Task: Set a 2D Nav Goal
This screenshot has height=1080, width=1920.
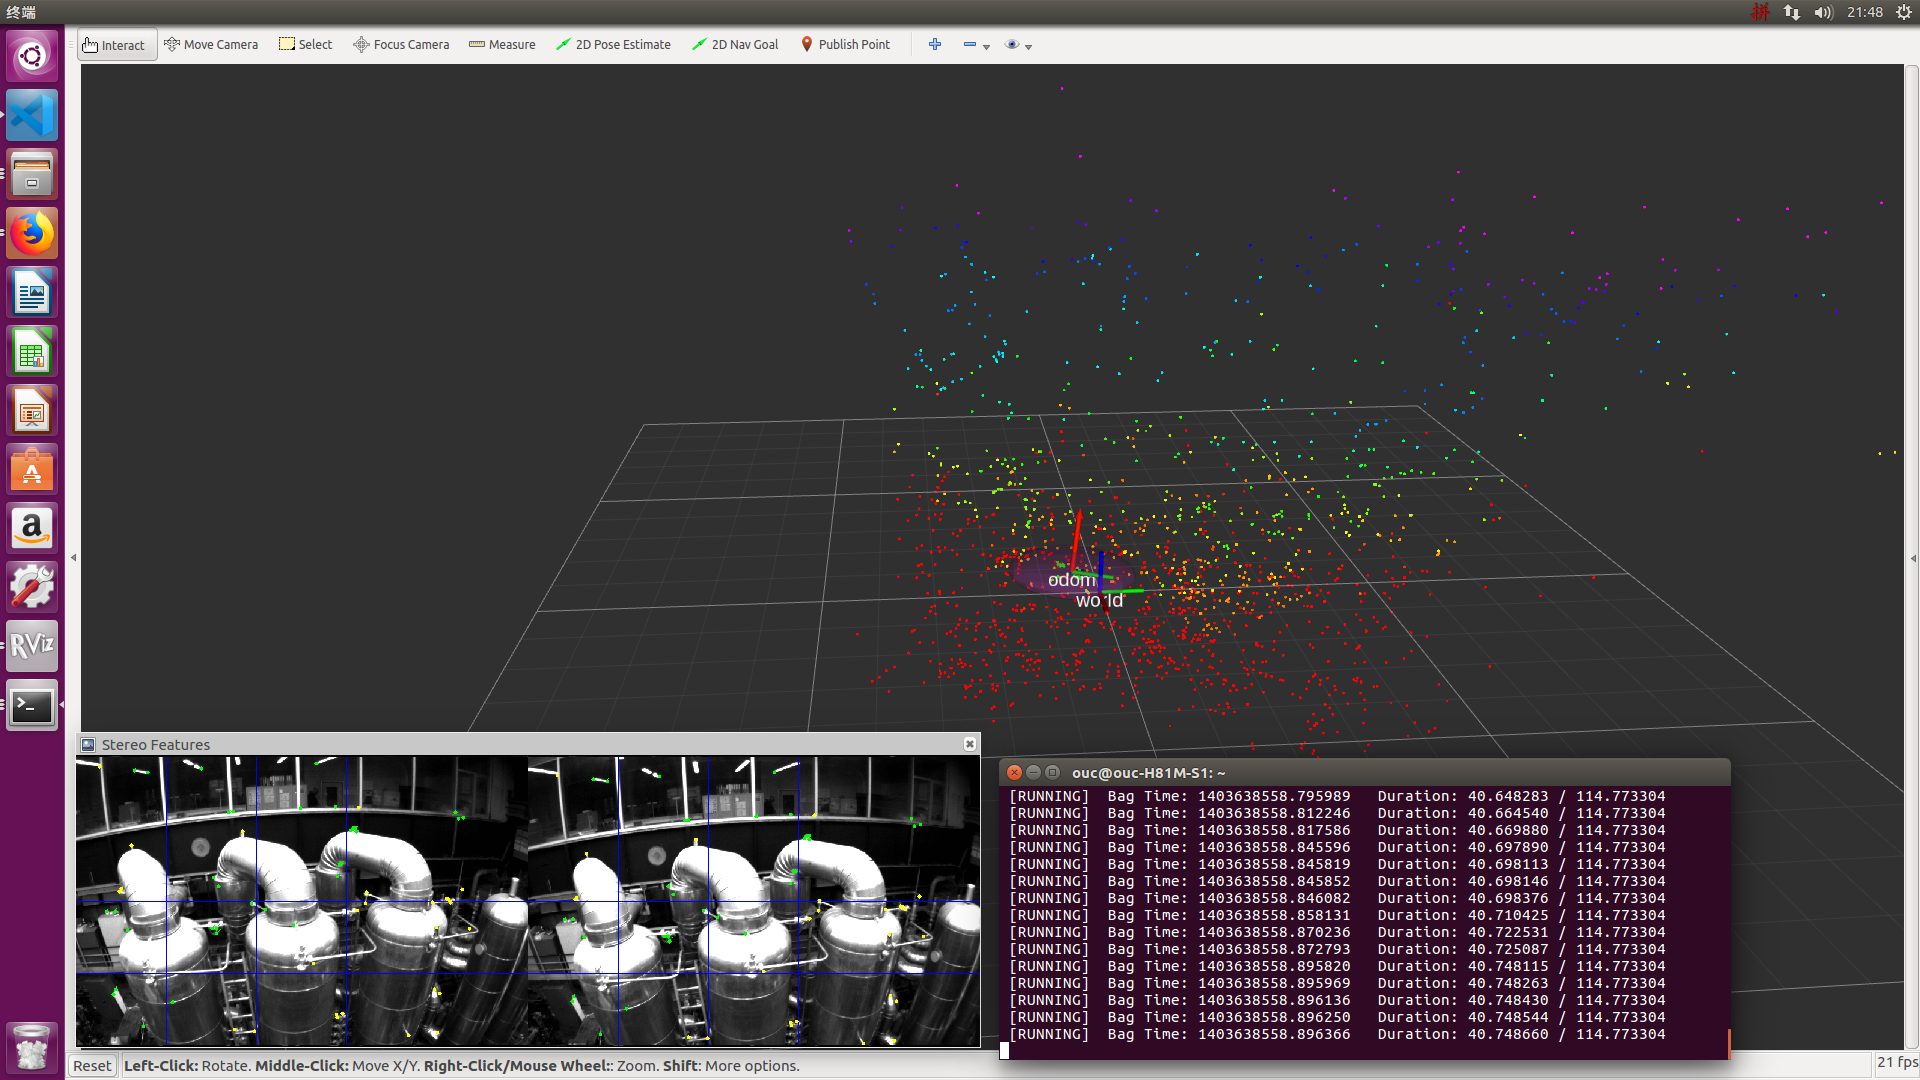Action: click(735, 45)
